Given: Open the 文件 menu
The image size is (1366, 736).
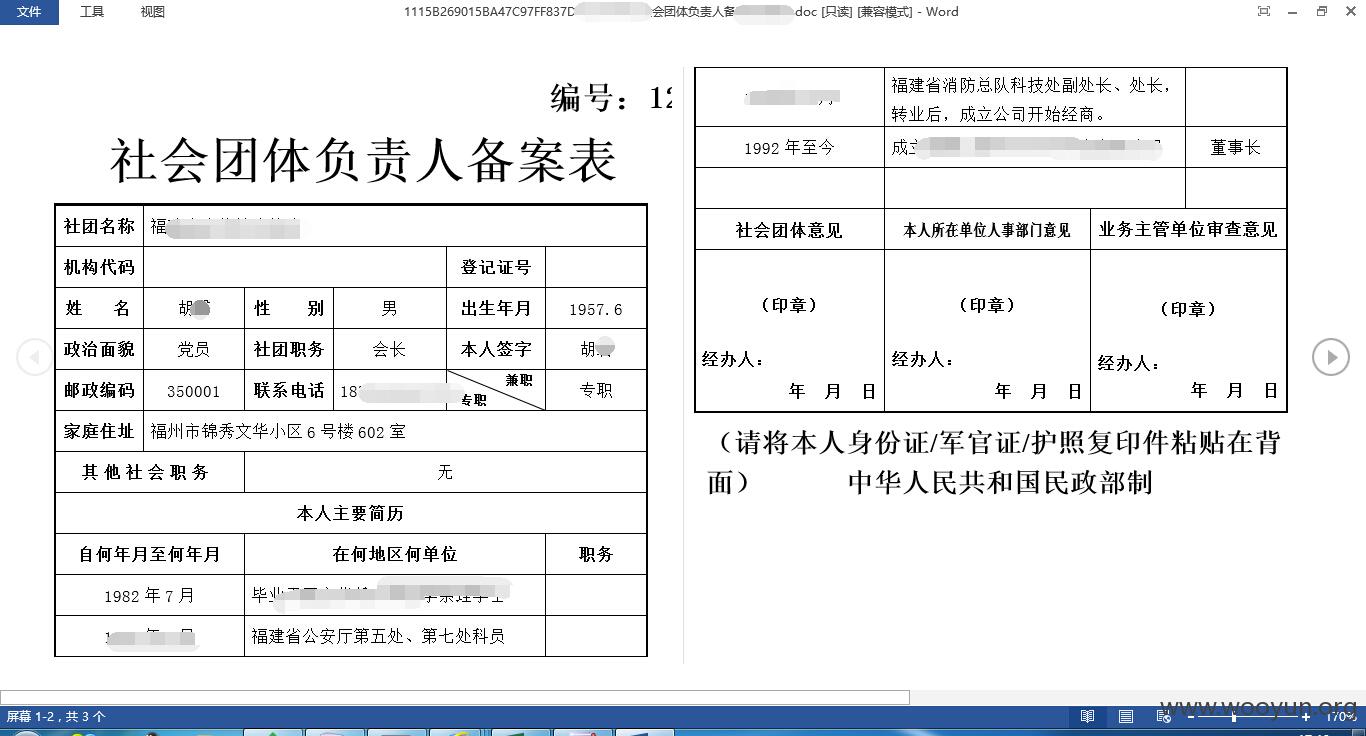Looking at the screenshot, I should 29,12.
